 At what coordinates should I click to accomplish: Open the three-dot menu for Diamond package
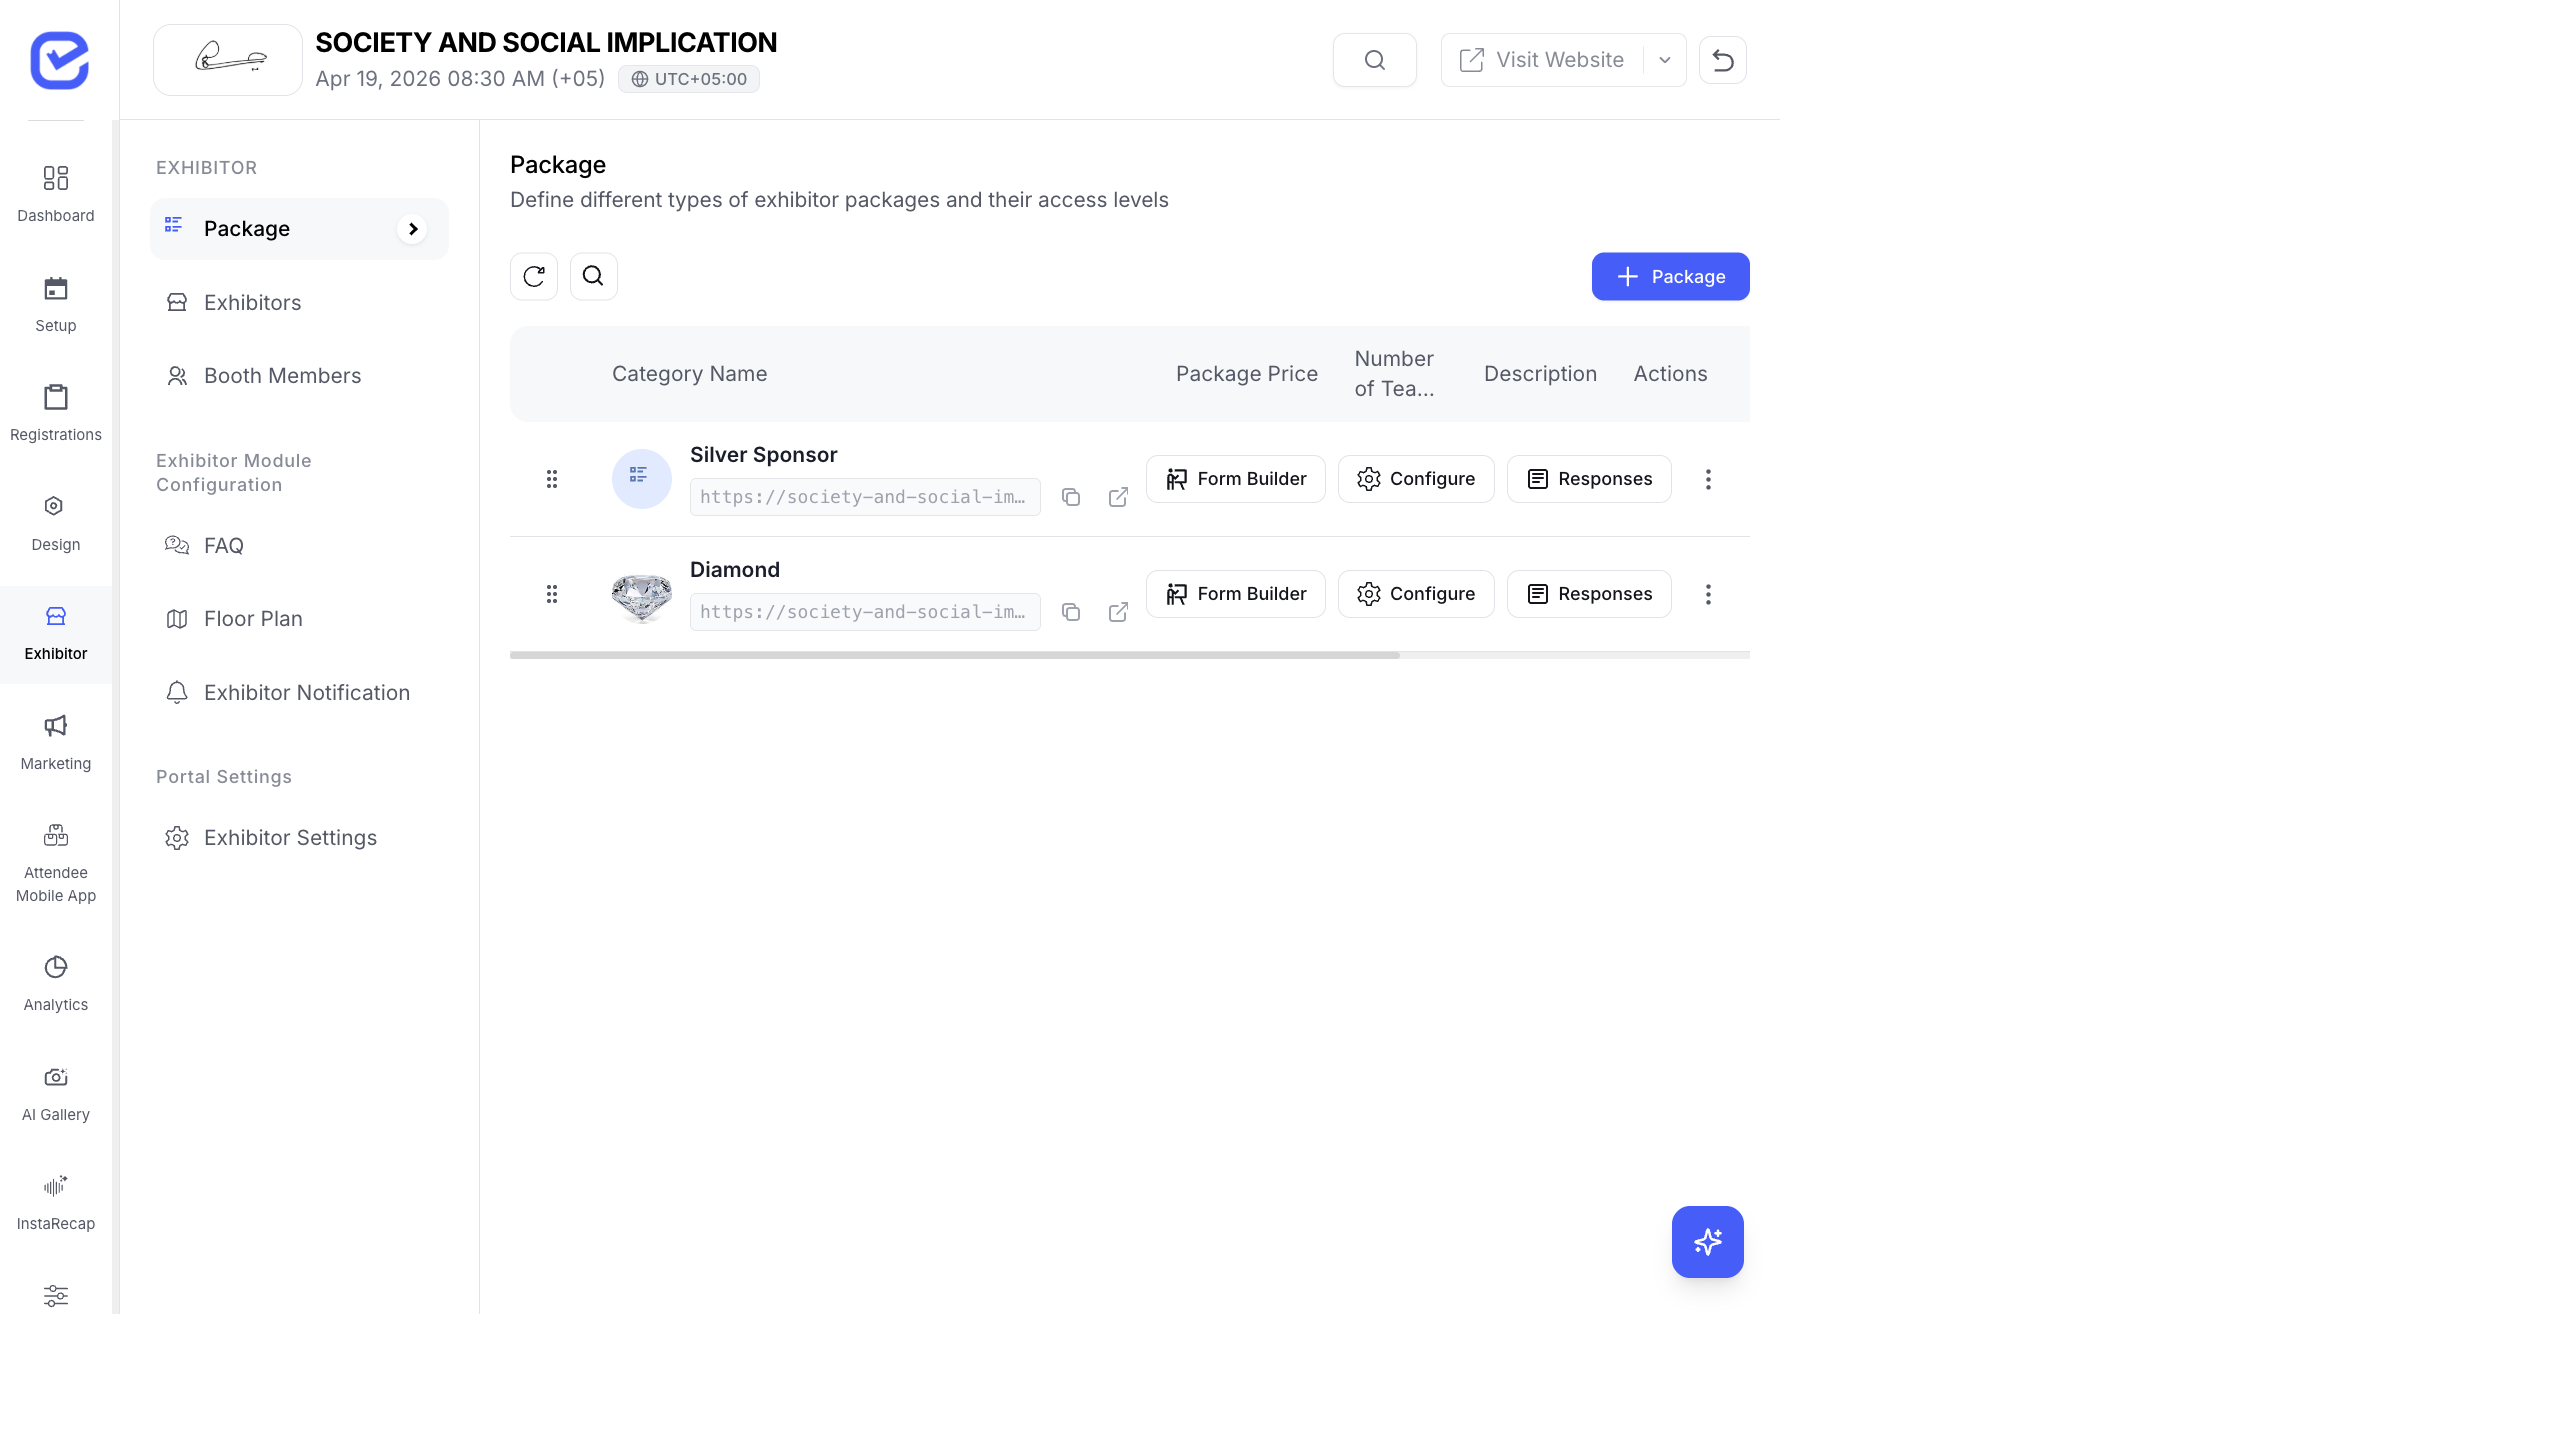(1708, 594)
